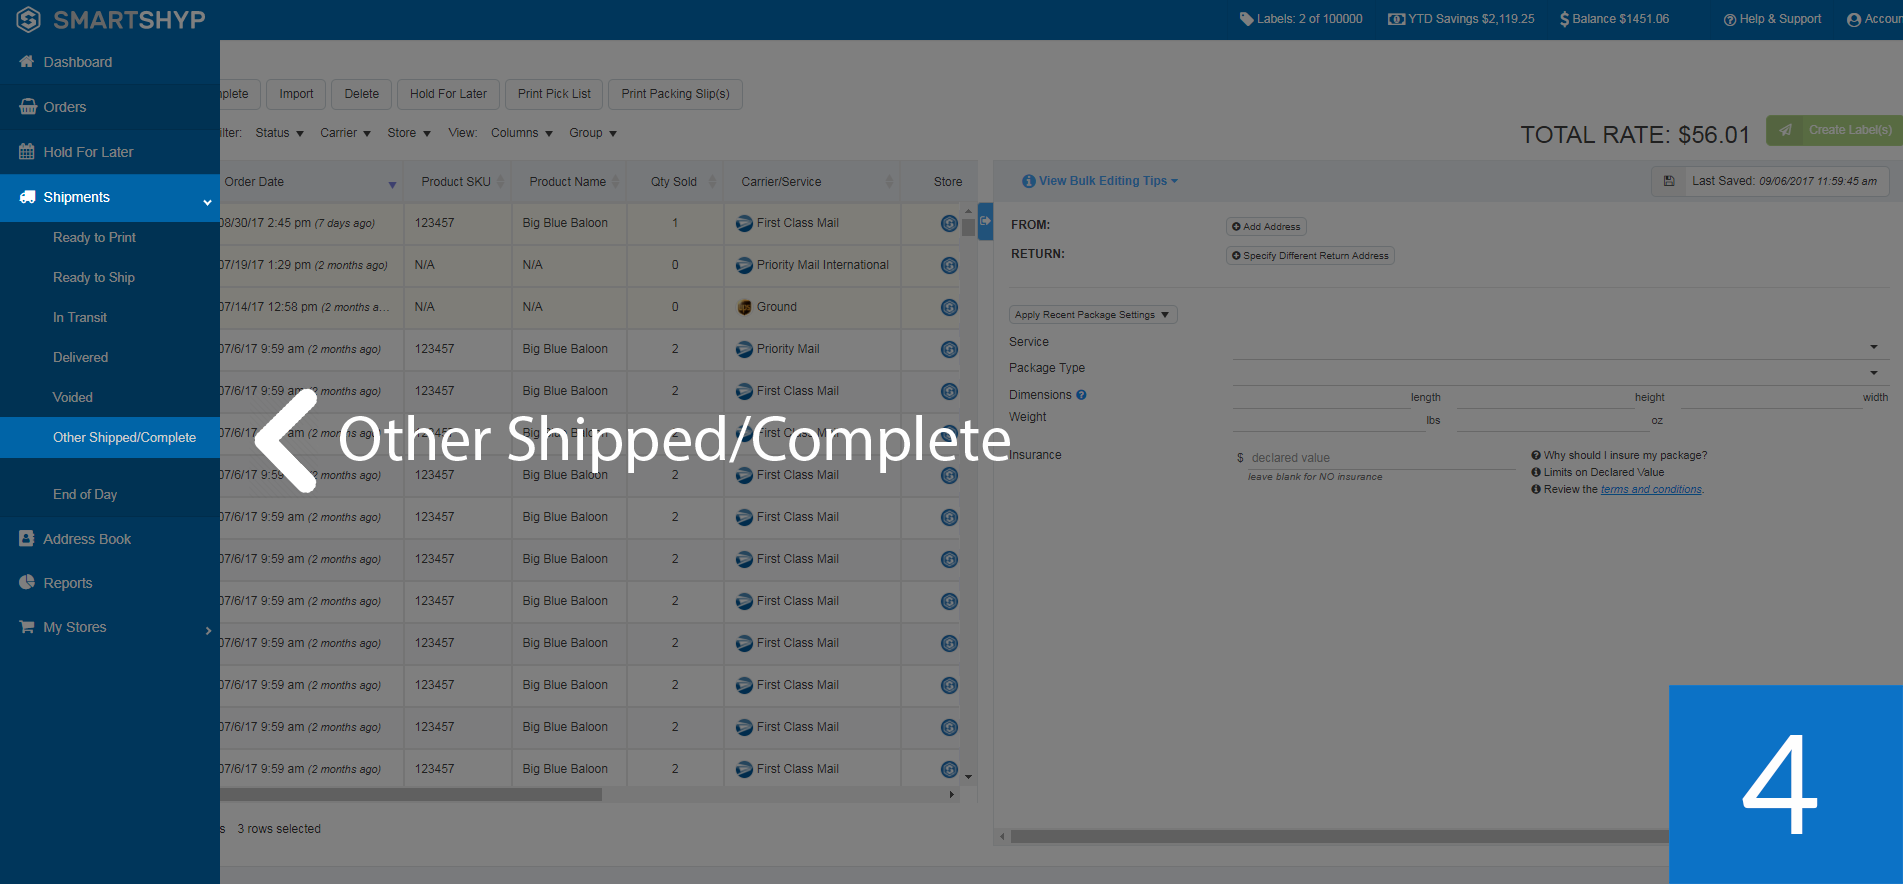Click Specify Different Return Address button
This screenshot has width=1903, height=884.
pyautogui.click(x=1310, y=256)
